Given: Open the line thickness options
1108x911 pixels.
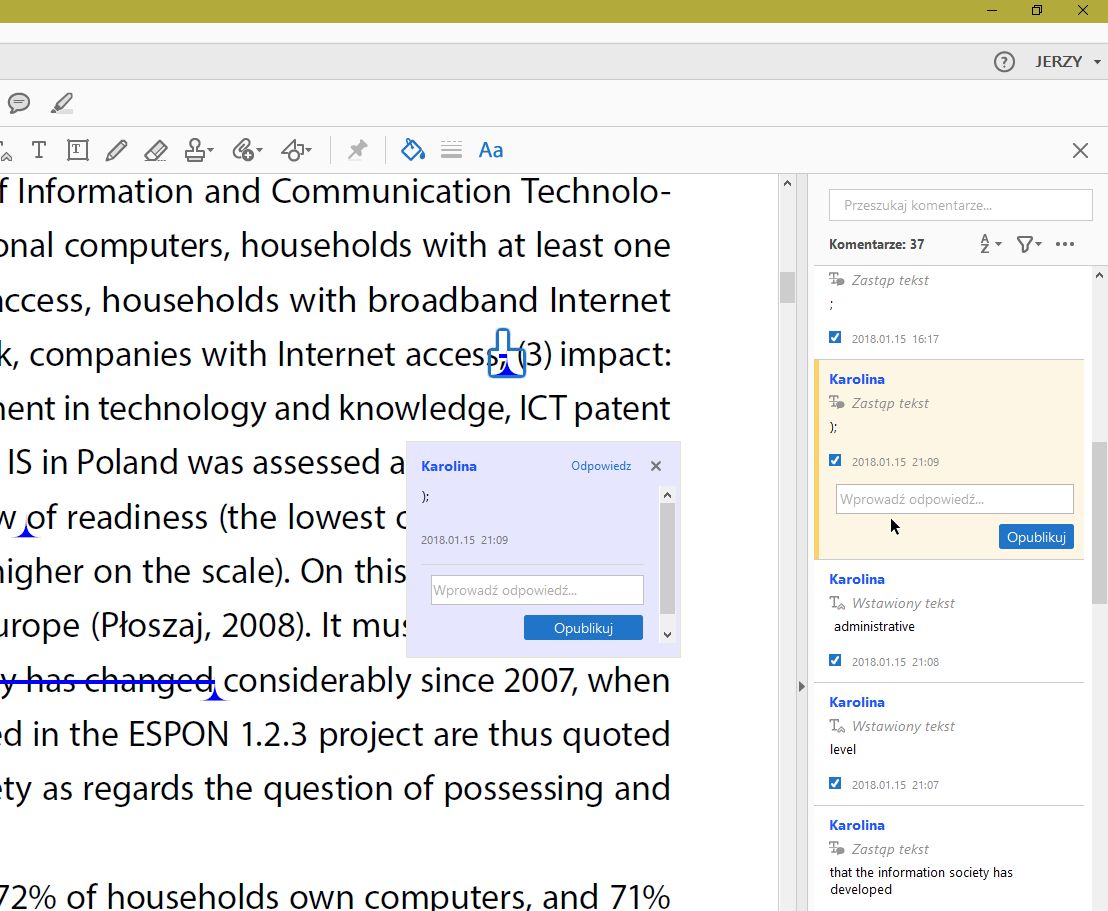Looking at the screenshot, I should click(451, 150).
